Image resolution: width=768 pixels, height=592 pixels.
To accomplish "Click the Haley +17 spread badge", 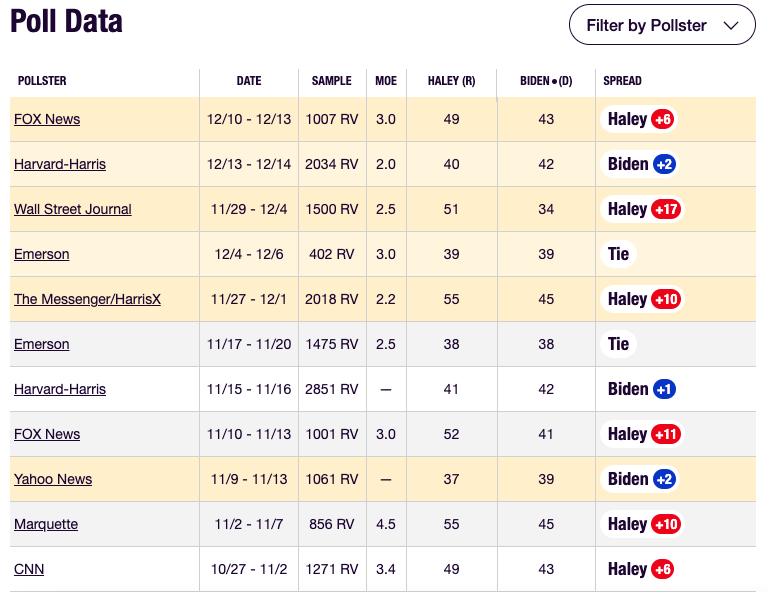I will tap(642, 209).
